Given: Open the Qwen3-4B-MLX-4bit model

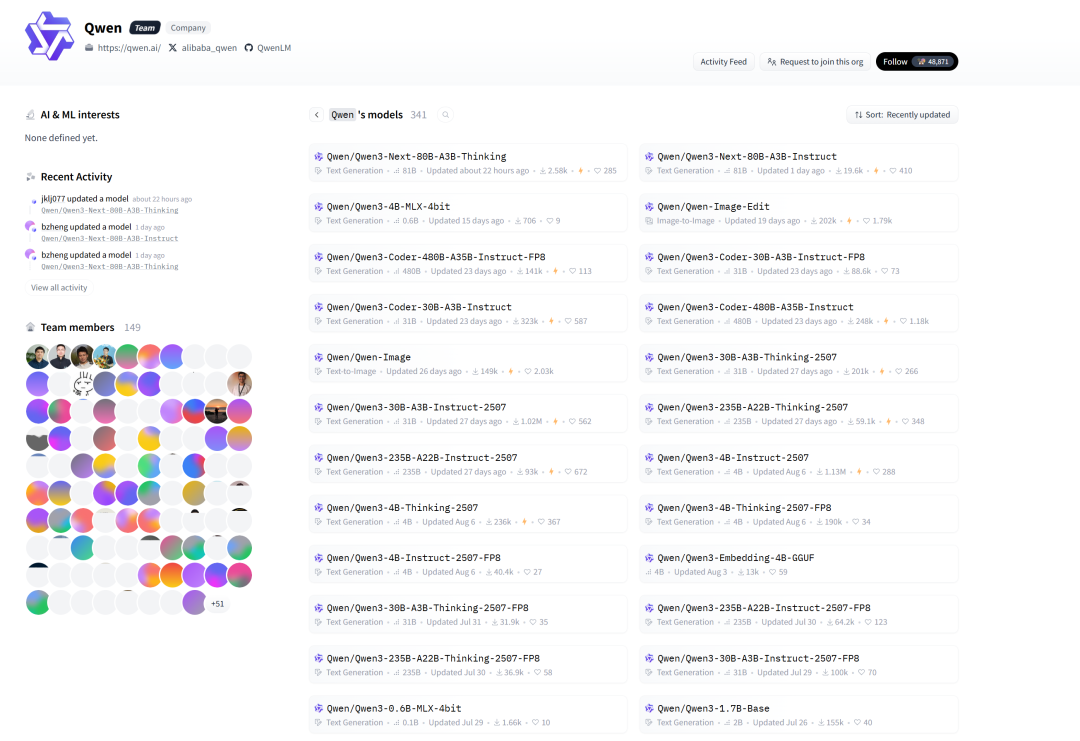Looking at the screenshot, I should point(468,213).
